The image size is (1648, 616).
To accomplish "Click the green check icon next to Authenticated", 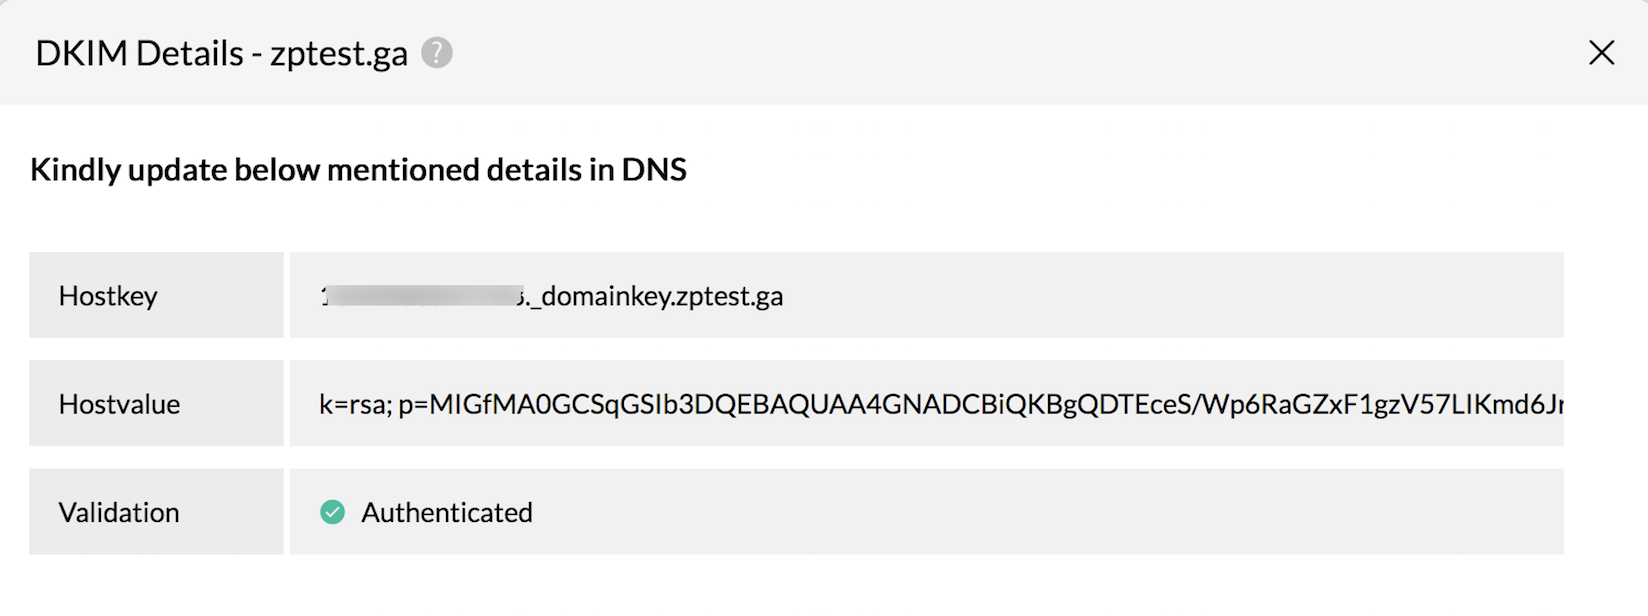I will pyautogui.click(x=332, y=512).
